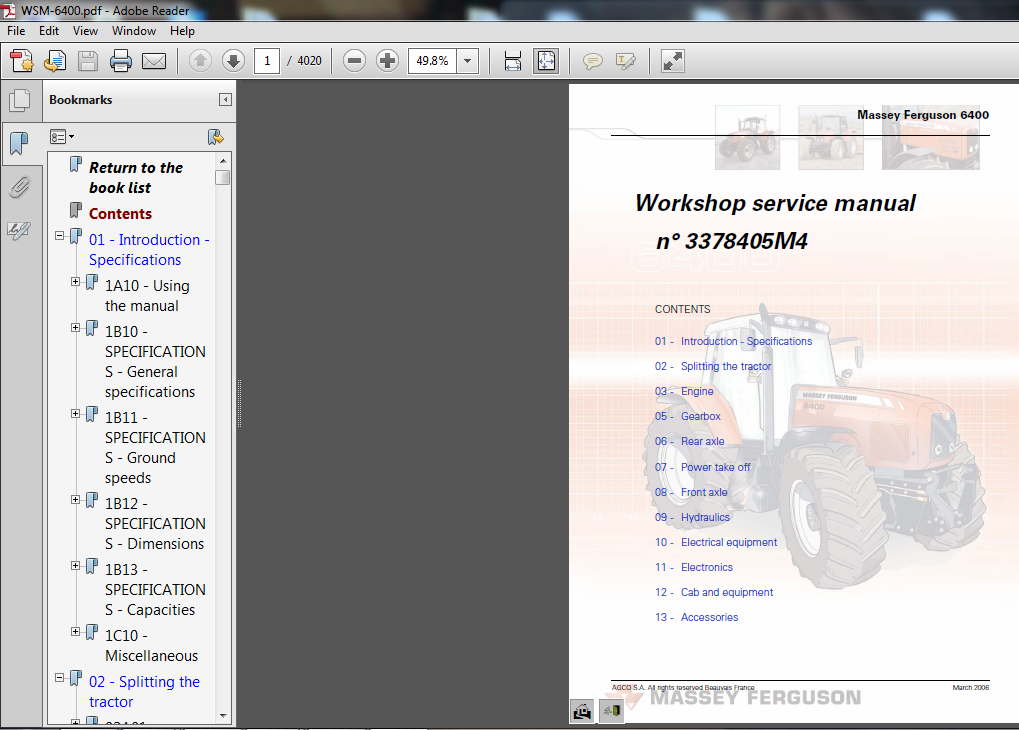This screenshot has height=730, width=1019.
Task: Click the zoom percentage field
Action: click(x=433, y=61)
